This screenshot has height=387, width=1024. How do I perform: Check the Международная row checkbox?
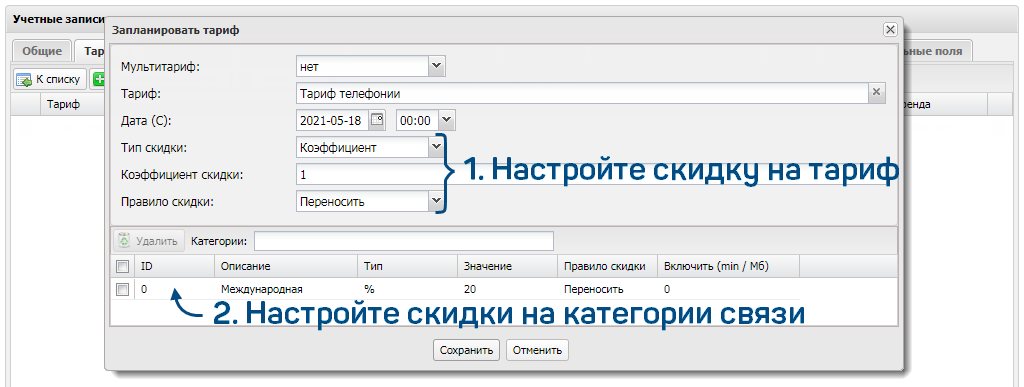122,289
